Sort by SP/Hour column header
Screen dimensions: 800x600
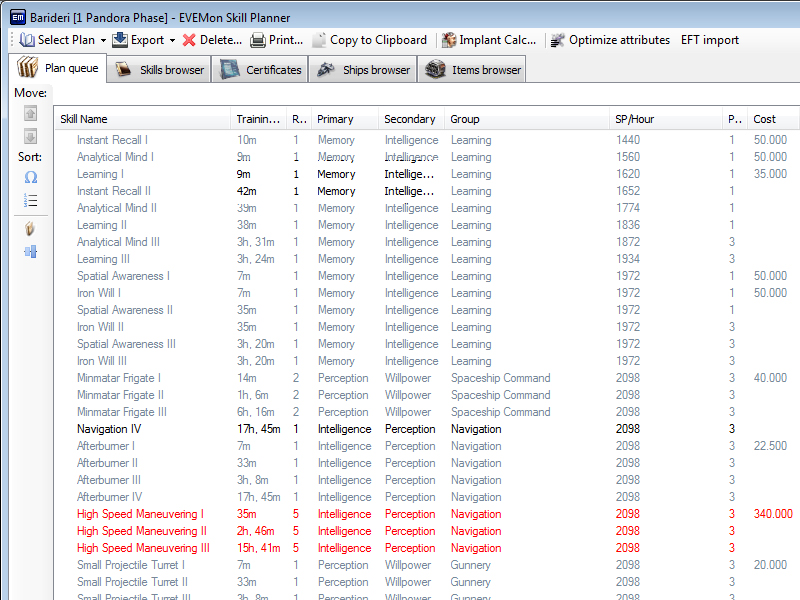pyautogui.click(x=666, y=119)
